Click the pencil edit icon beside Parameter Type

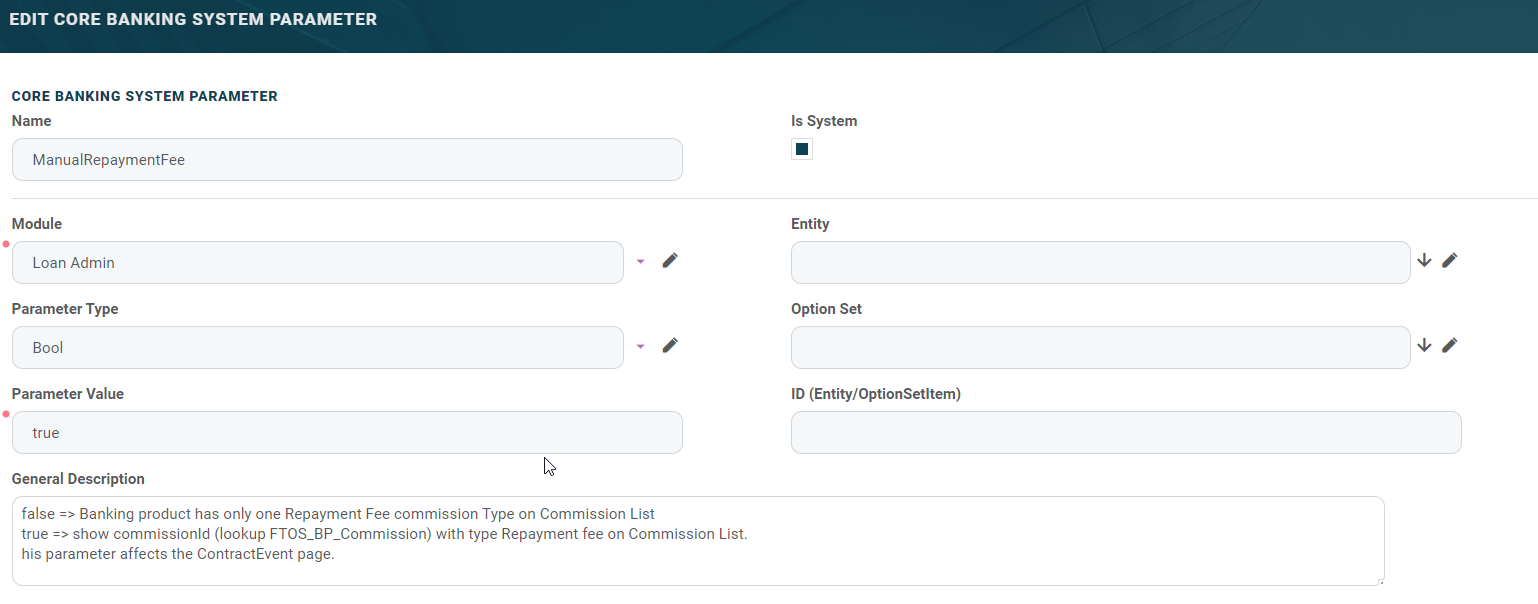click(x=670, y=346)
